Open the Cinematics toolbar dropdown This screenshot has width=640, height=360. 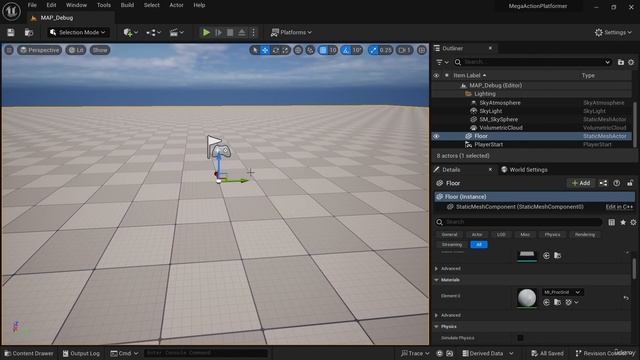[x=177, y=32]
